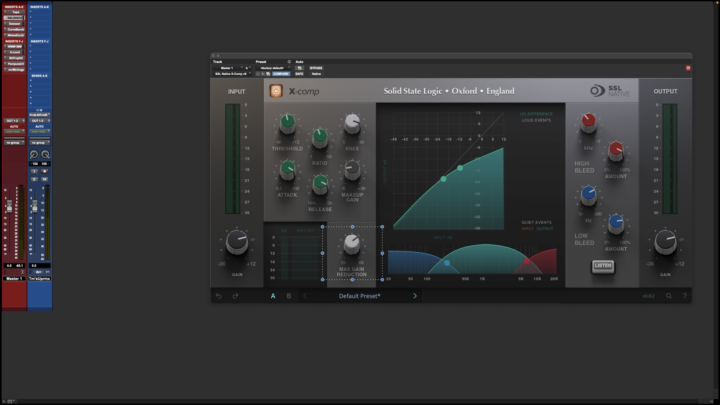Click the right pan knob on blue track
720x405 pixels.
[45, 154]
